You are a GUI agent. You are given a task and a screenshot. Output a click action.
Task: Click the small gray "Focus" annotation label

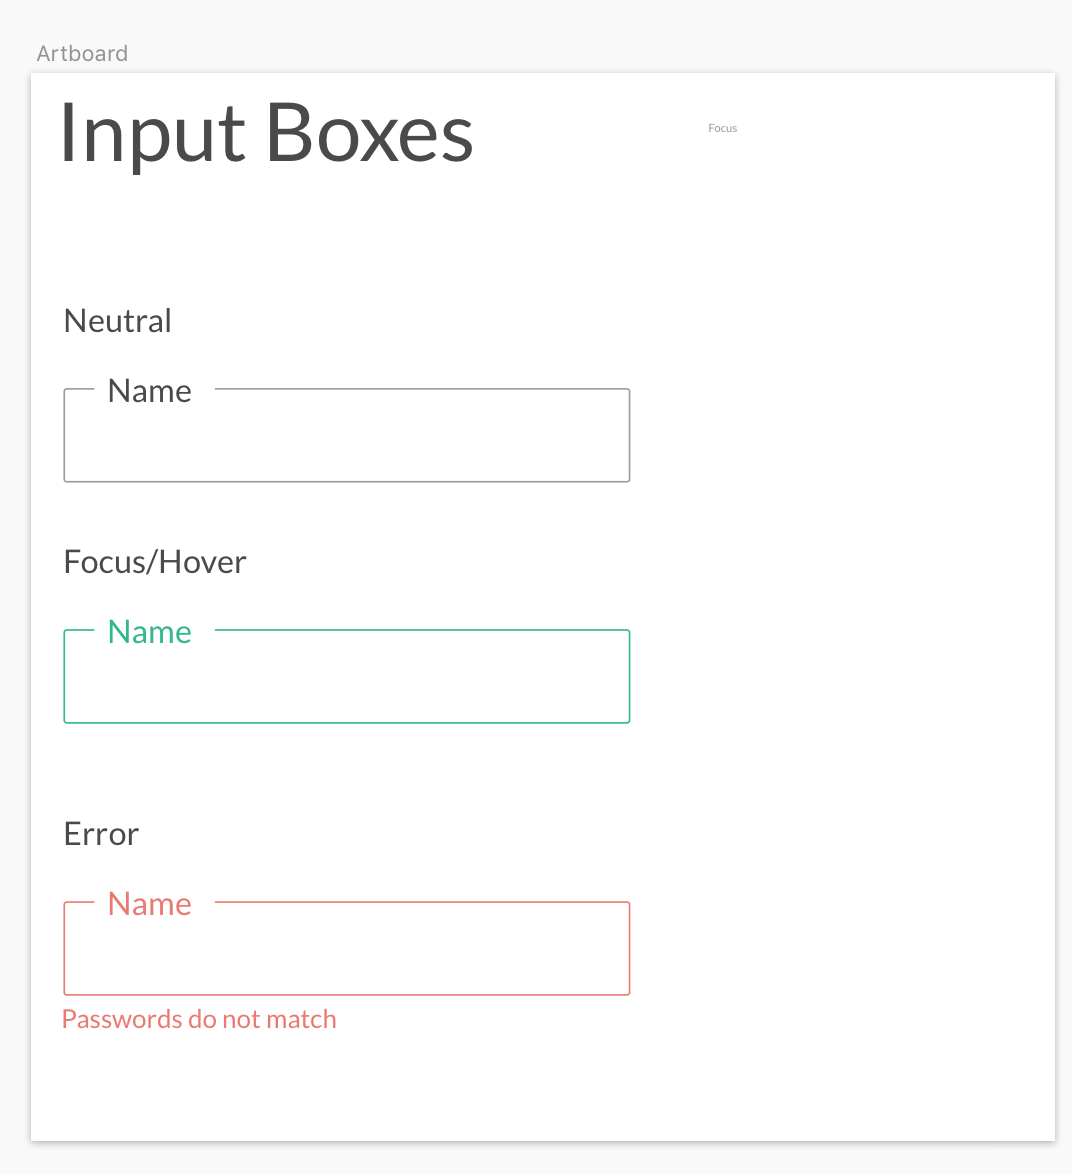[722, 128]
